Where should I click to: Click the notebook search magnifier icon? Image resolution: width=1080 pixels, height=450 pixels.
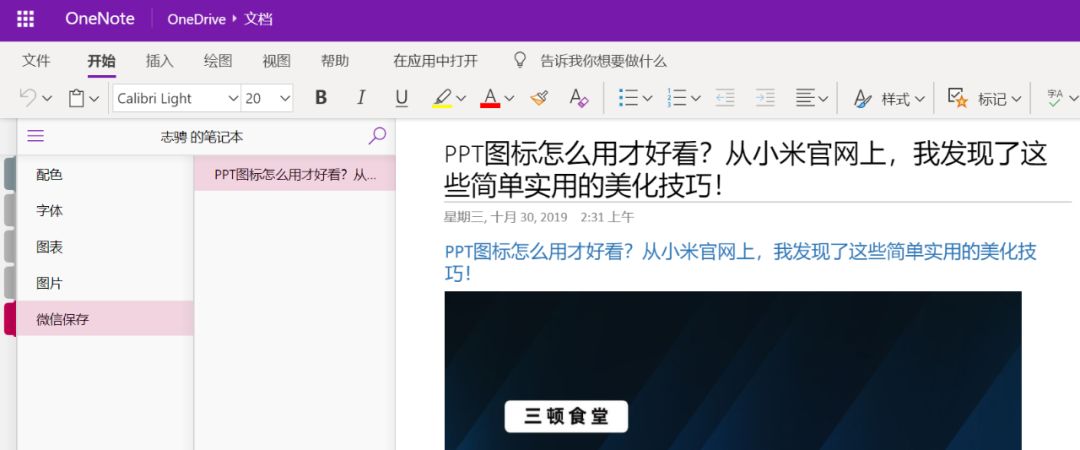377,136
